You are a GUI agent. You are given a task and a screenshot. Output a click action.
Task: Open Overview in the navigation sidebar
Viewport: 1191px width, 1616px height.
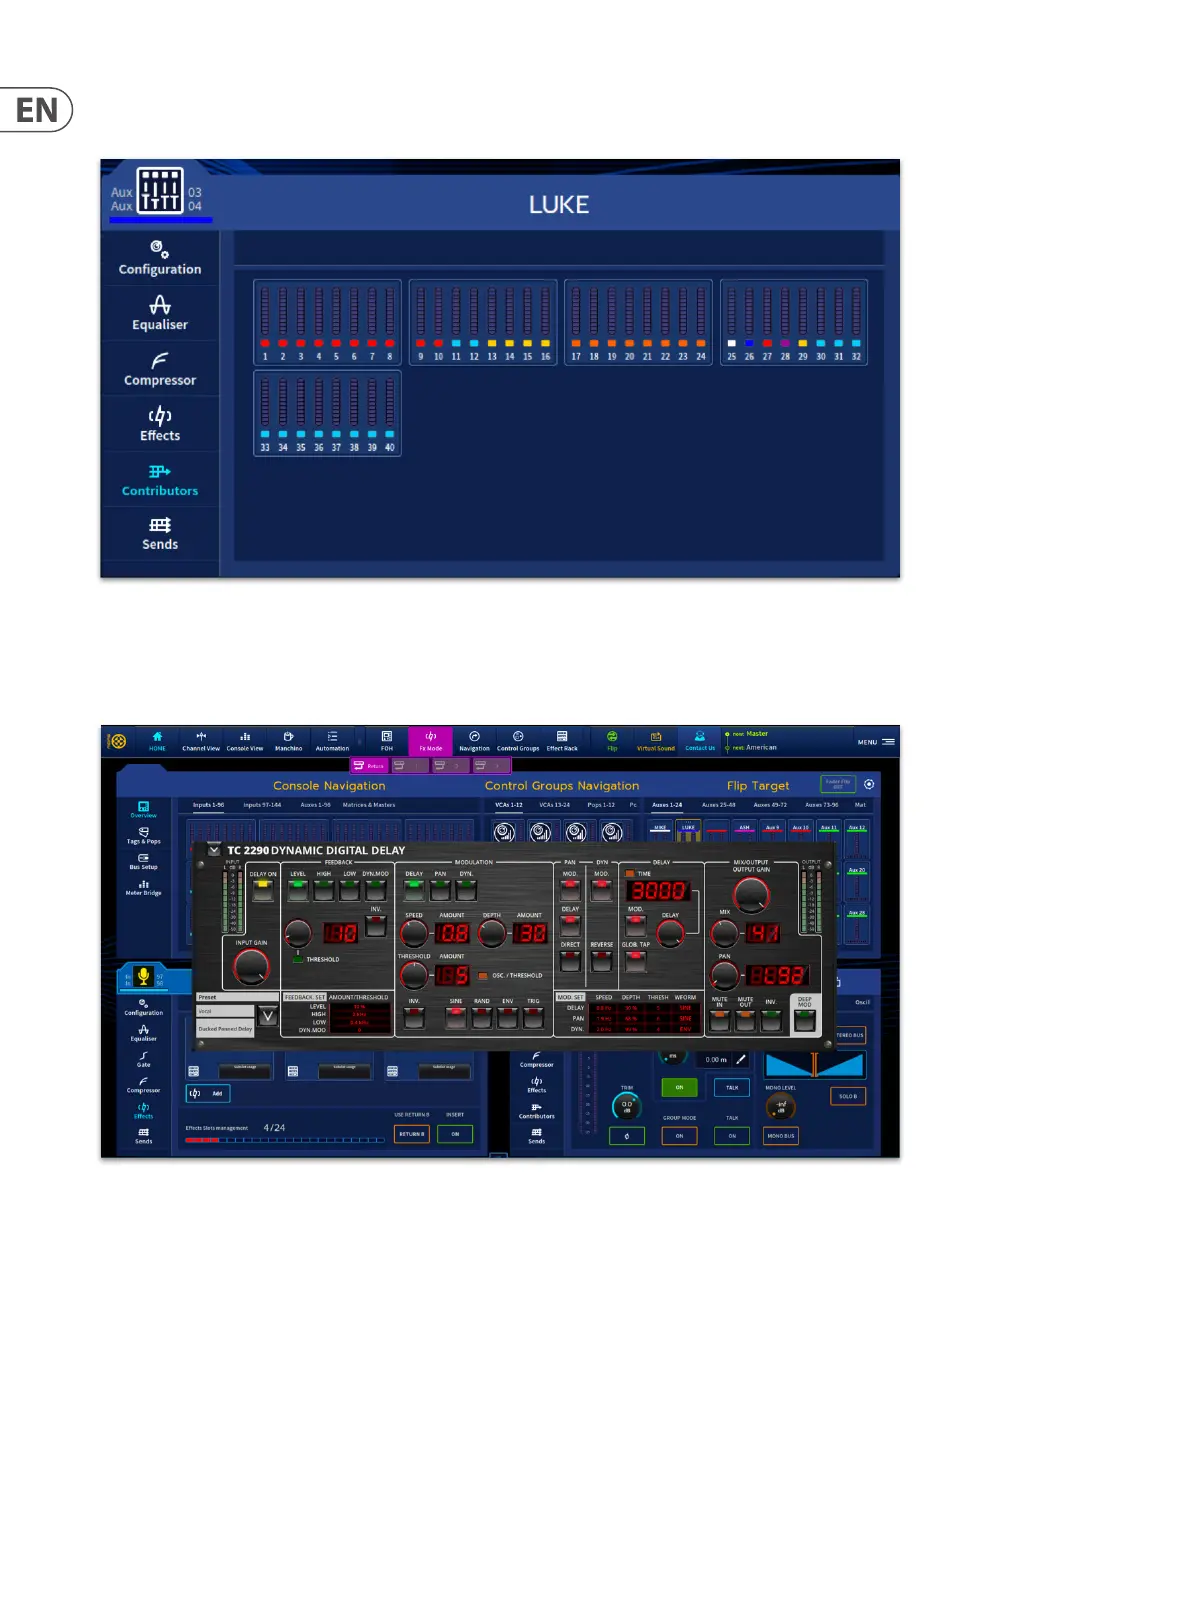pos(143,809)
